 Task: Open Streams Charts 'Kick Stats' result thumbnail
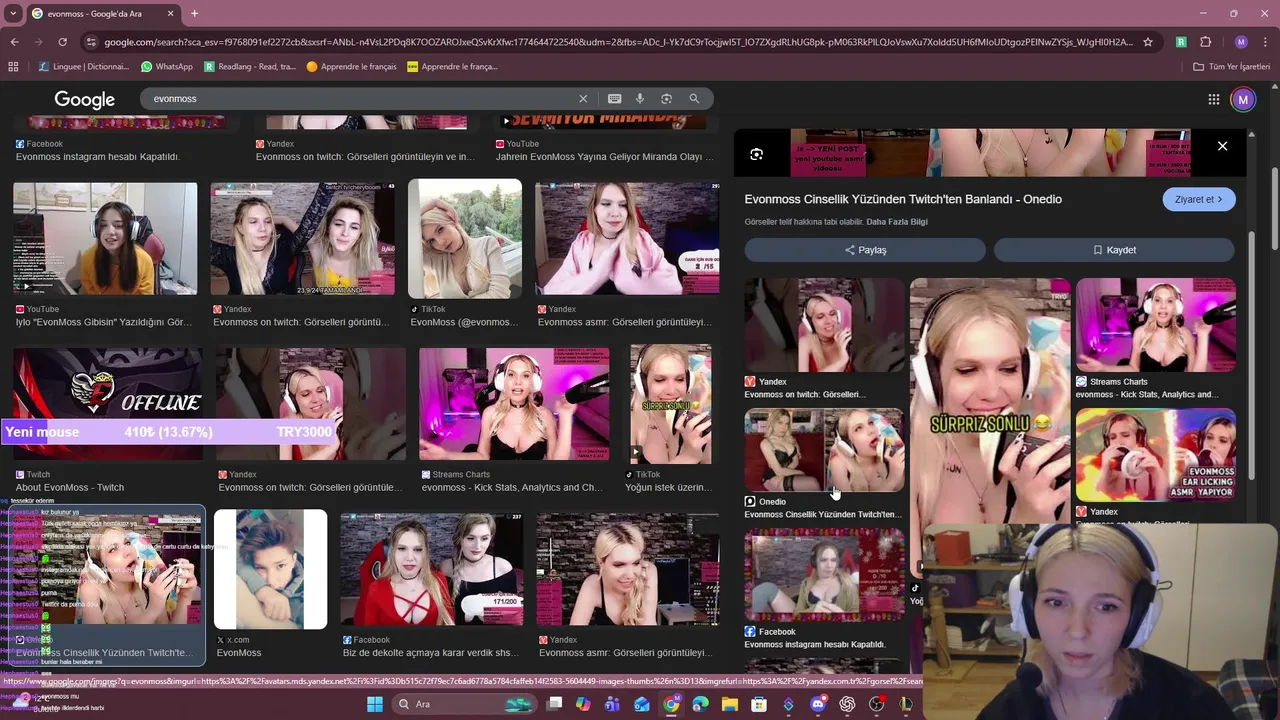click(514, 404)
